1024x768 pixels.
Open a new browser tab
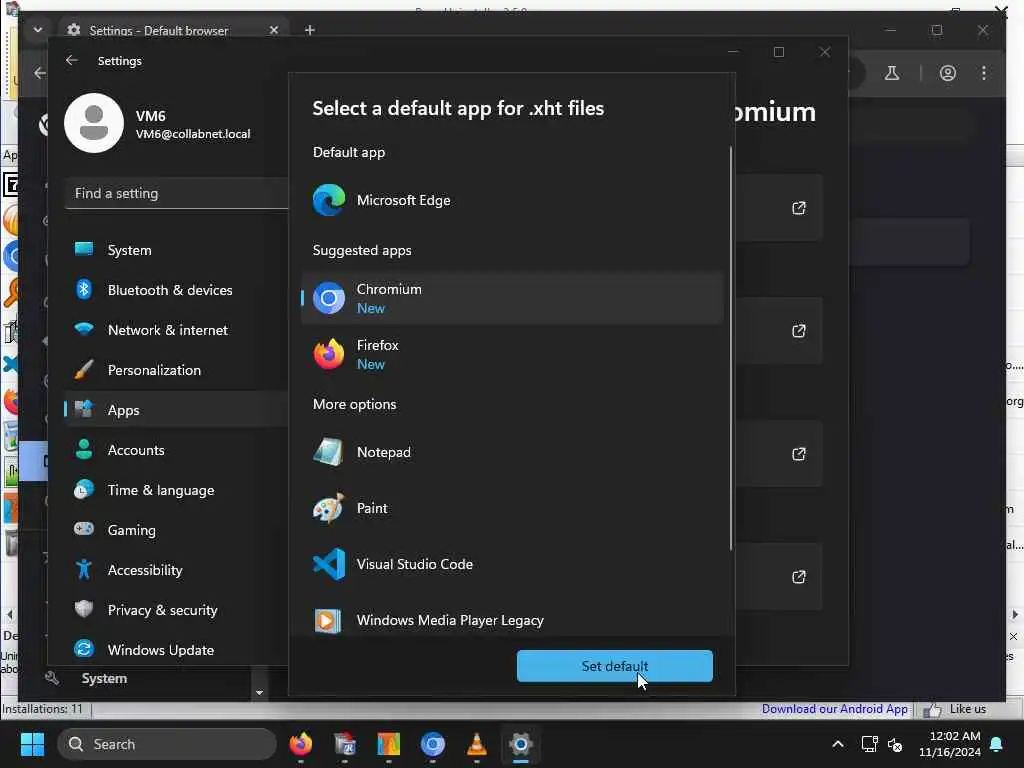(x=310, y=30)
